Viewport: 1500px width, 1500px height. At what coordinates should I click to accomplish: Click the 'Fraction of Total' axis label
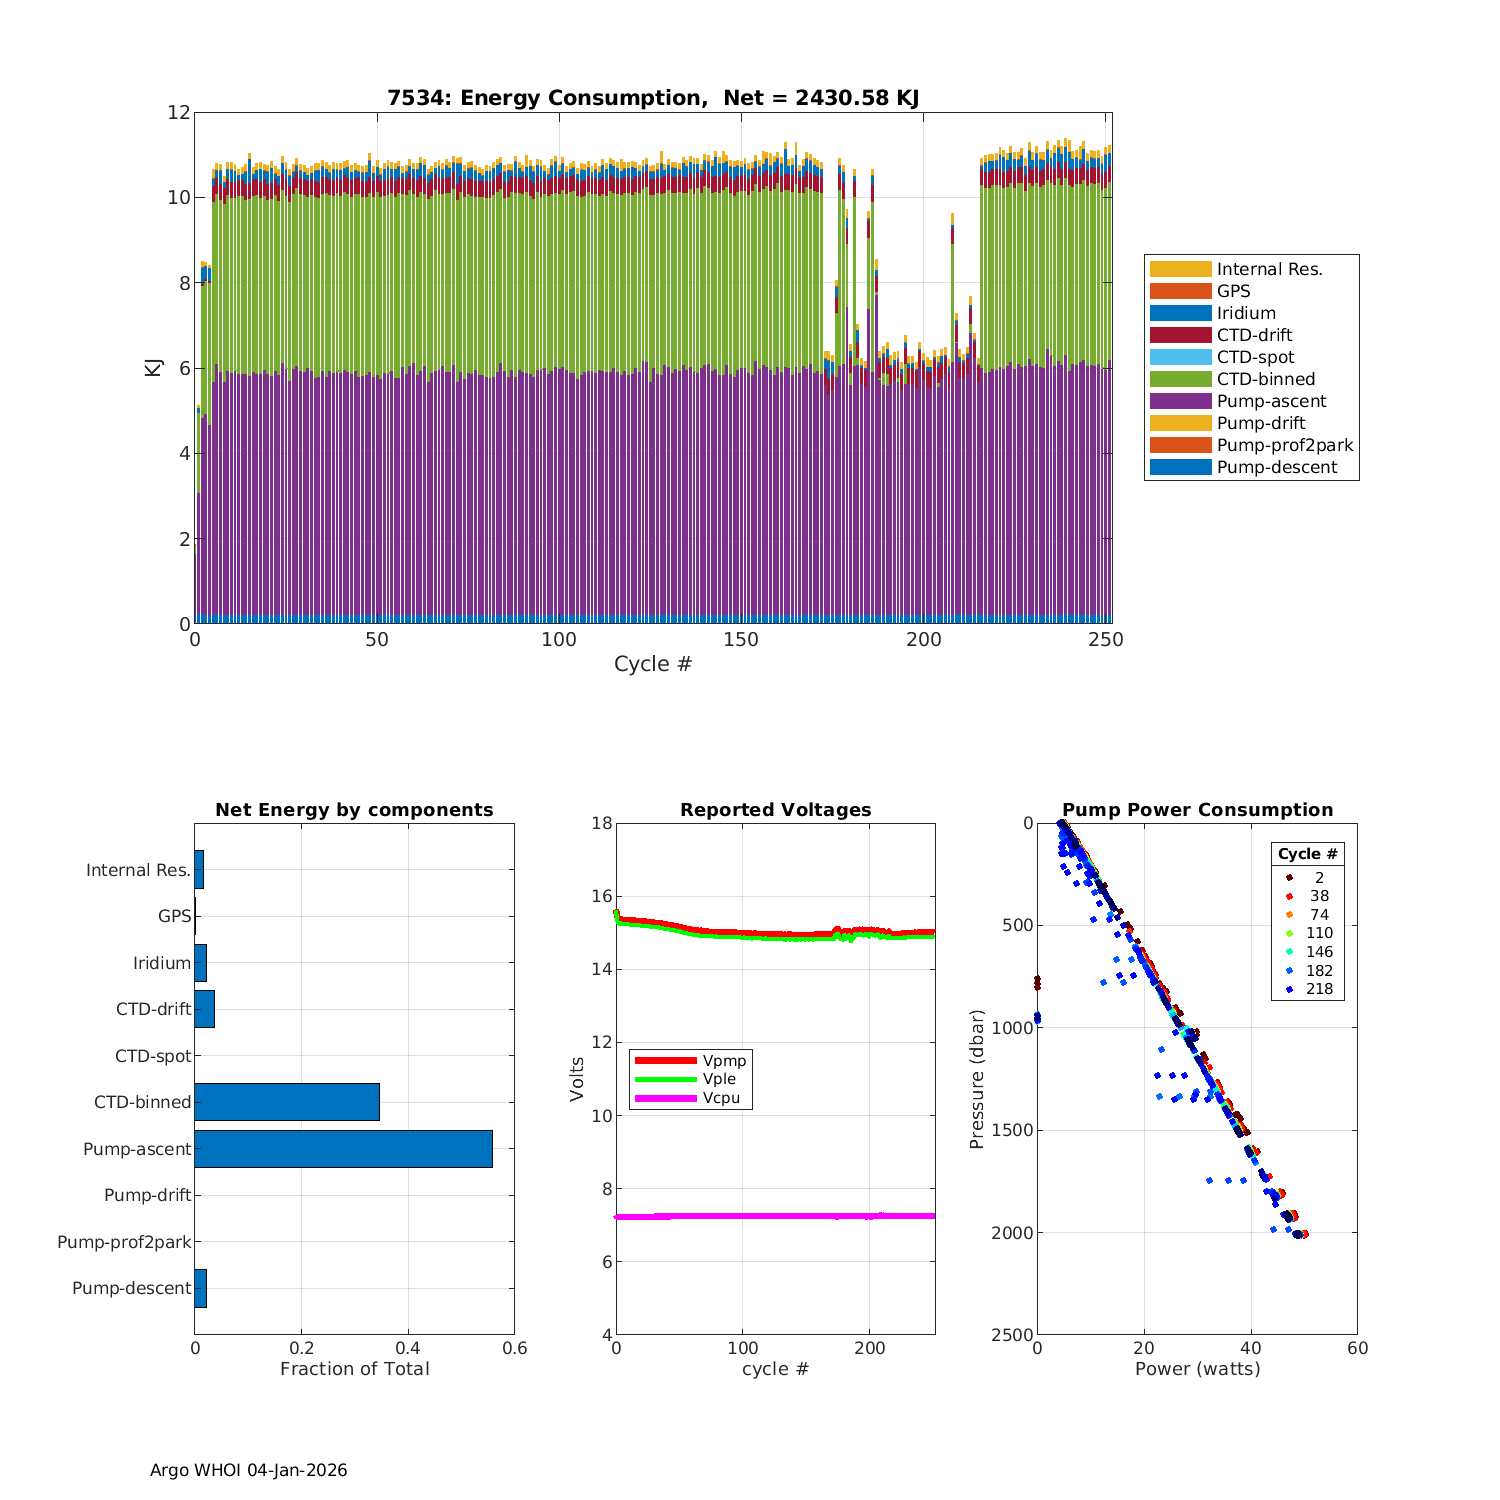354,1369
